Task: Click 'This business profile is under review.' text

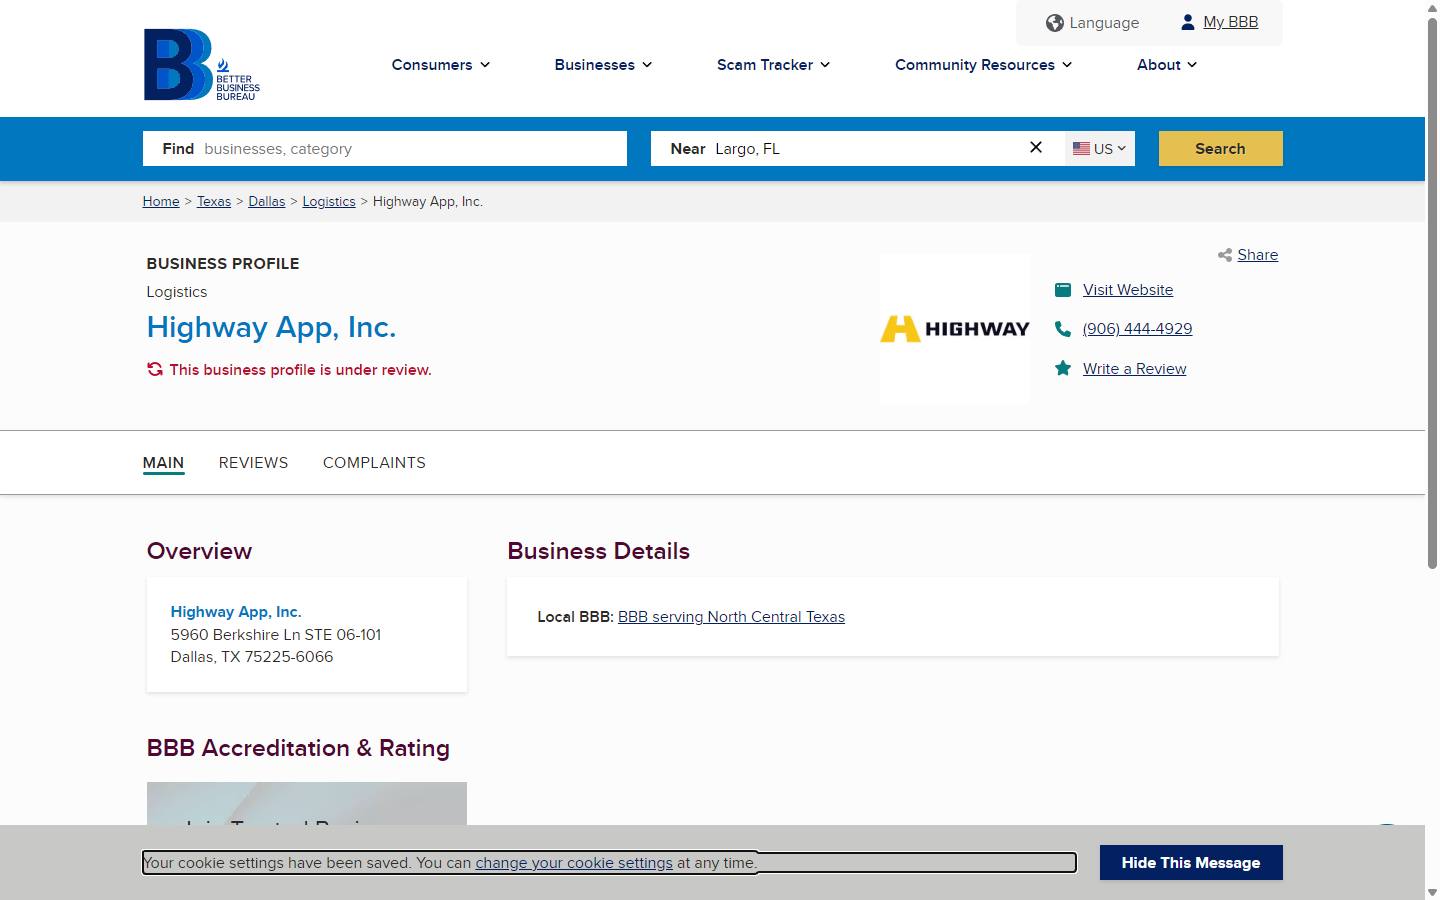Action: coord(301,370)
